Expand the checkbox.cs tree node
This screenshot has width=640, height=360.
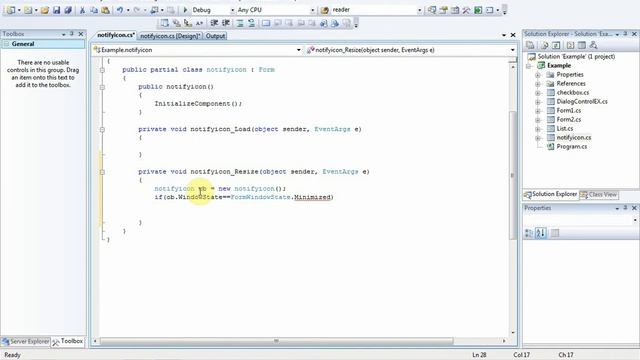point(538,93)
